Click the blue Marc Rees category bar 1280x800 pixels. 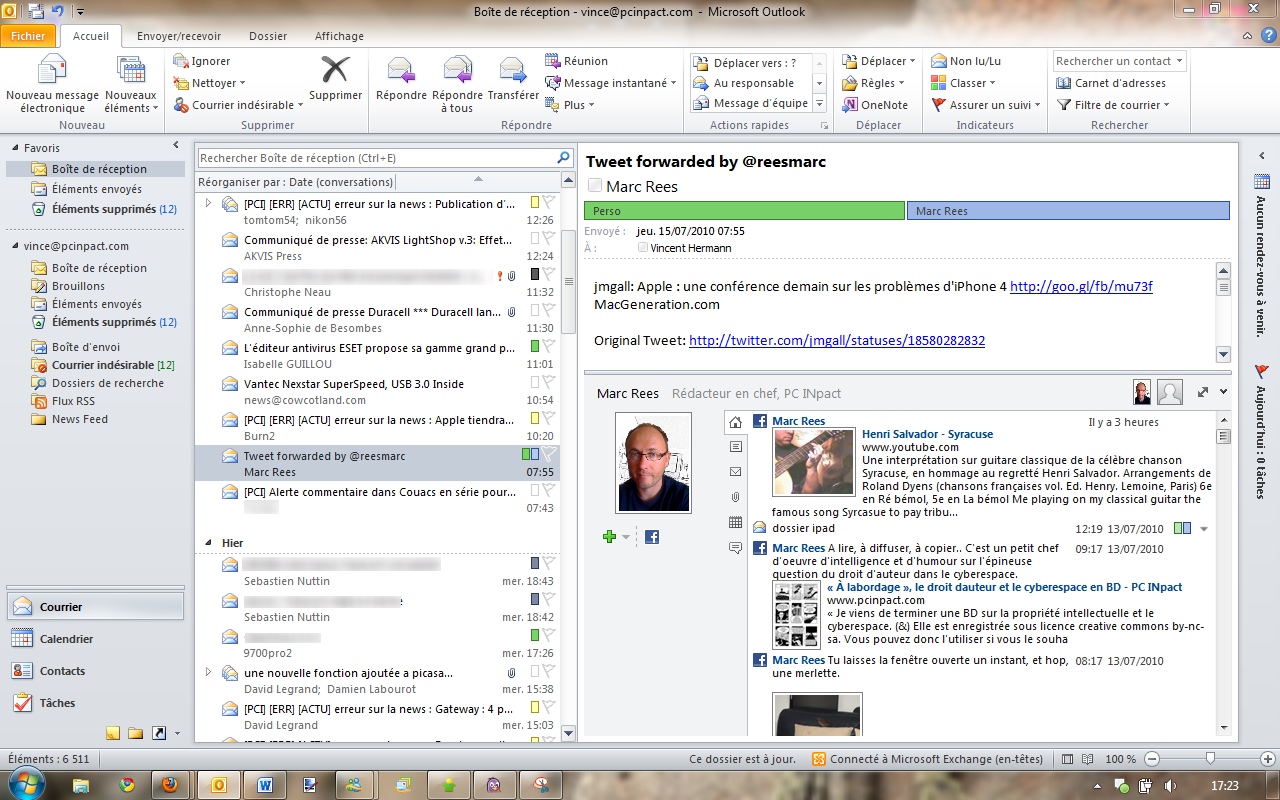point(1068,211)
